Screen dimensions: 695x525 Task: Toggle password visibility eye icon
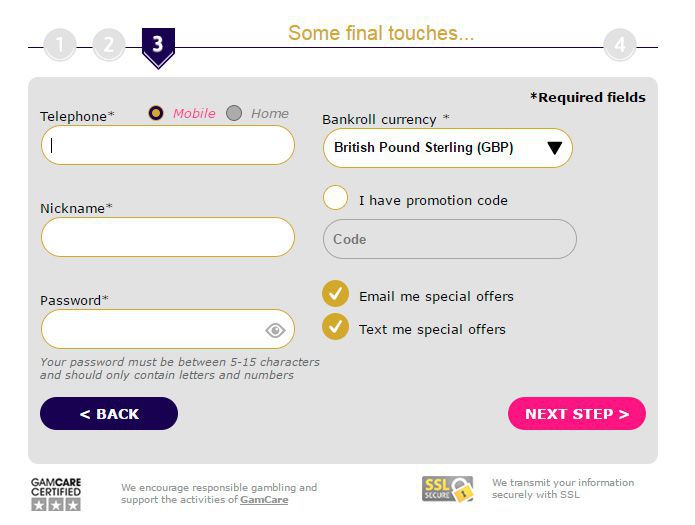pyautogui.click(x=275, y=330)
